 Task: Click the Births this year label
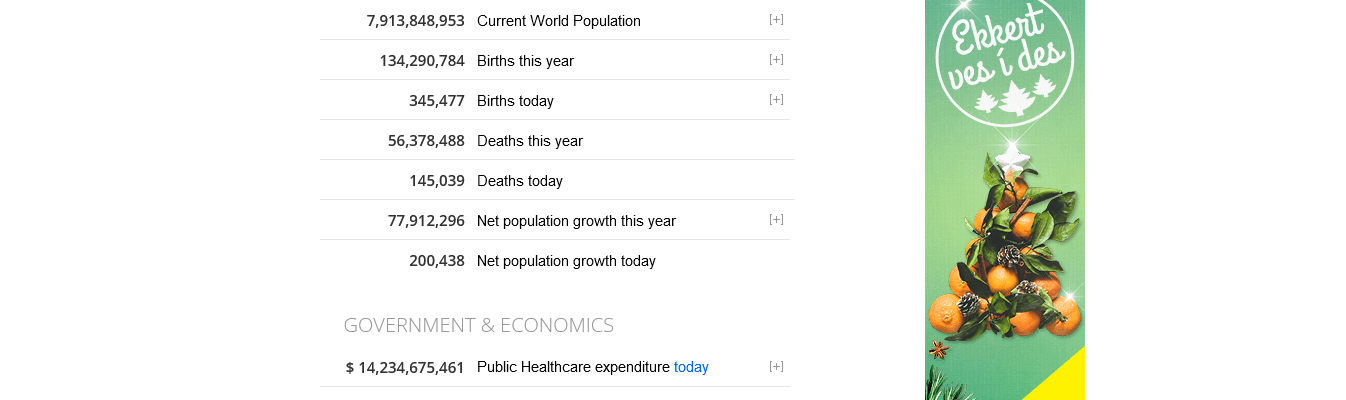(525, 61)
